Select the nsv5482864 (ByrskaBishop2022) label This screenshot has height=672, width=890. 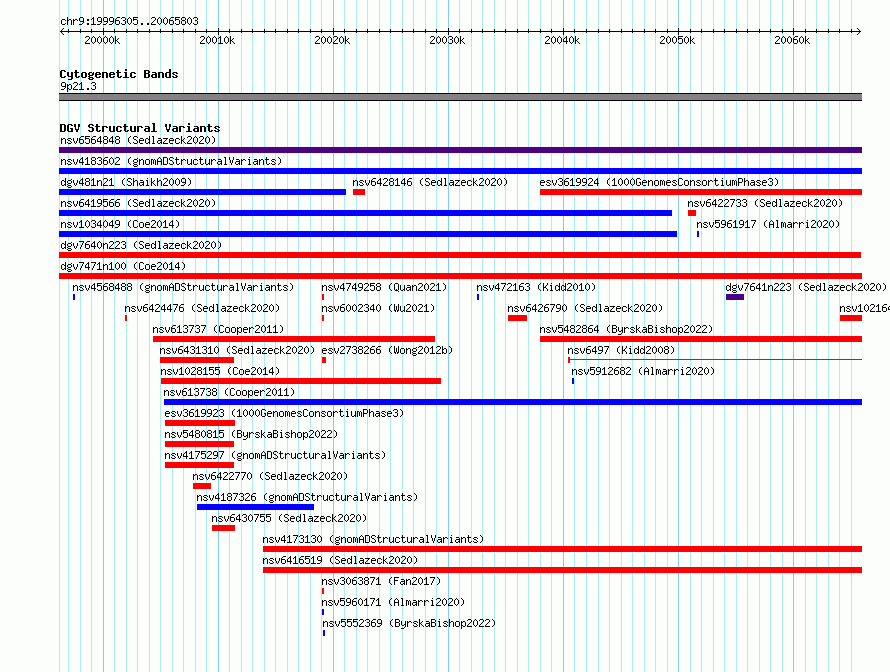point(626,329)
